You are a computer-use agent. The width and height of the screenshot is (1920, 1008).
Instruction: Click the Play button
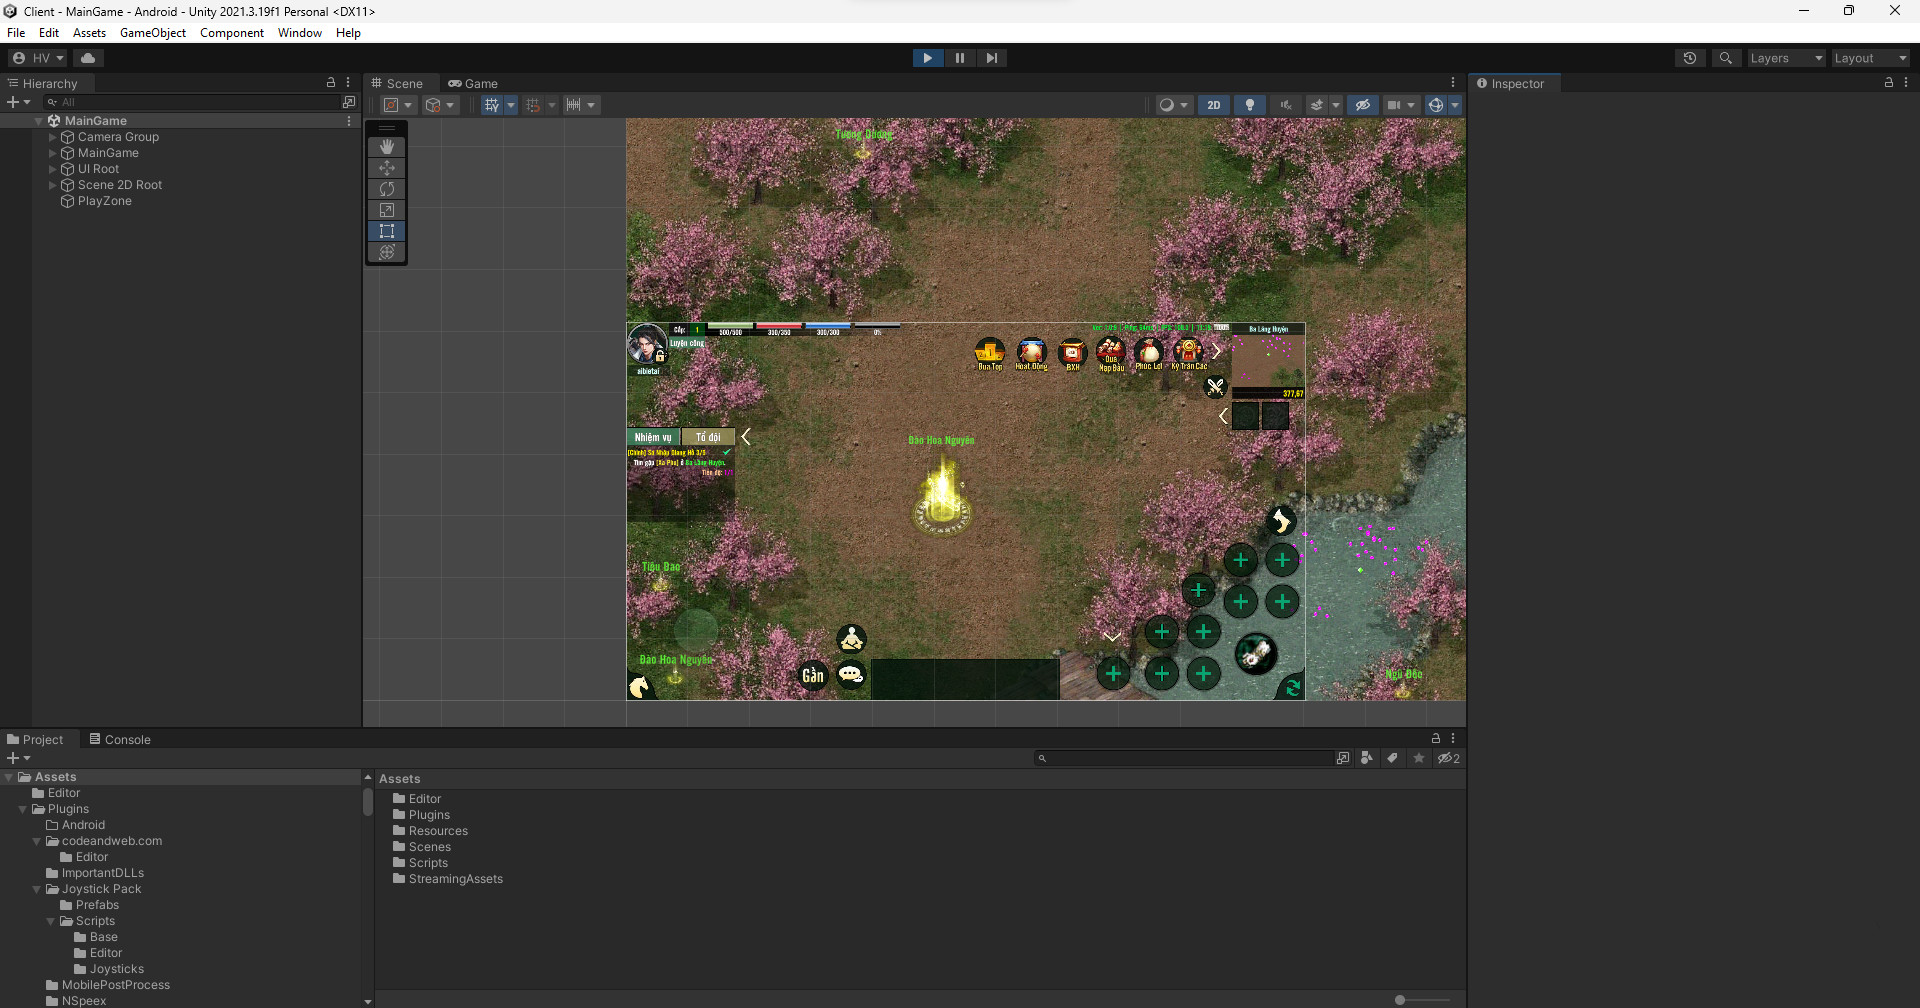click(x=928, y=58)
